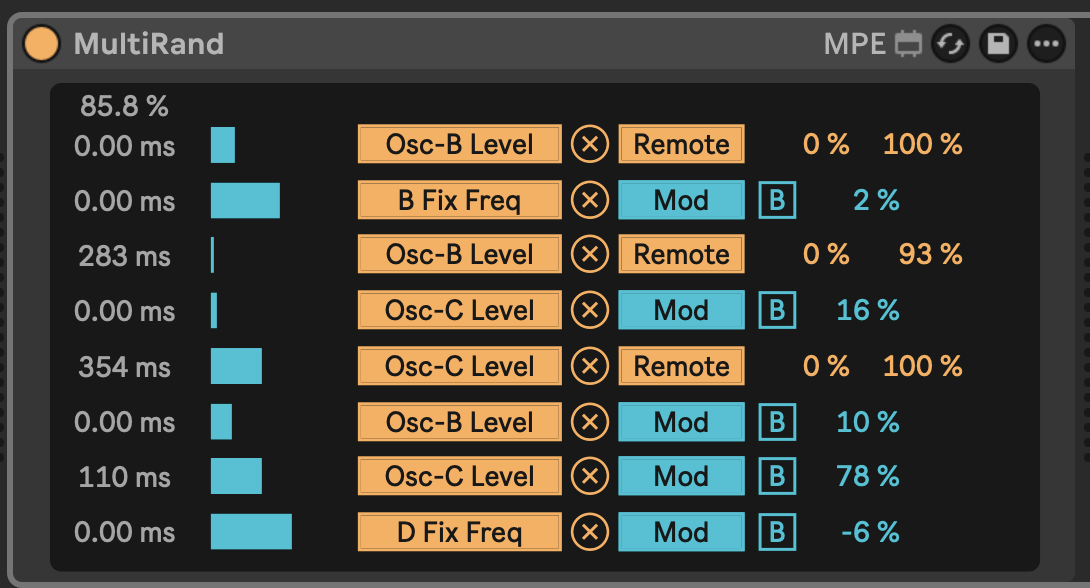Image resolution: width=1090 pixels, height=588 pixels.
Task: Clear the D Fix Freq mapping
Action: tap(590, 532)
